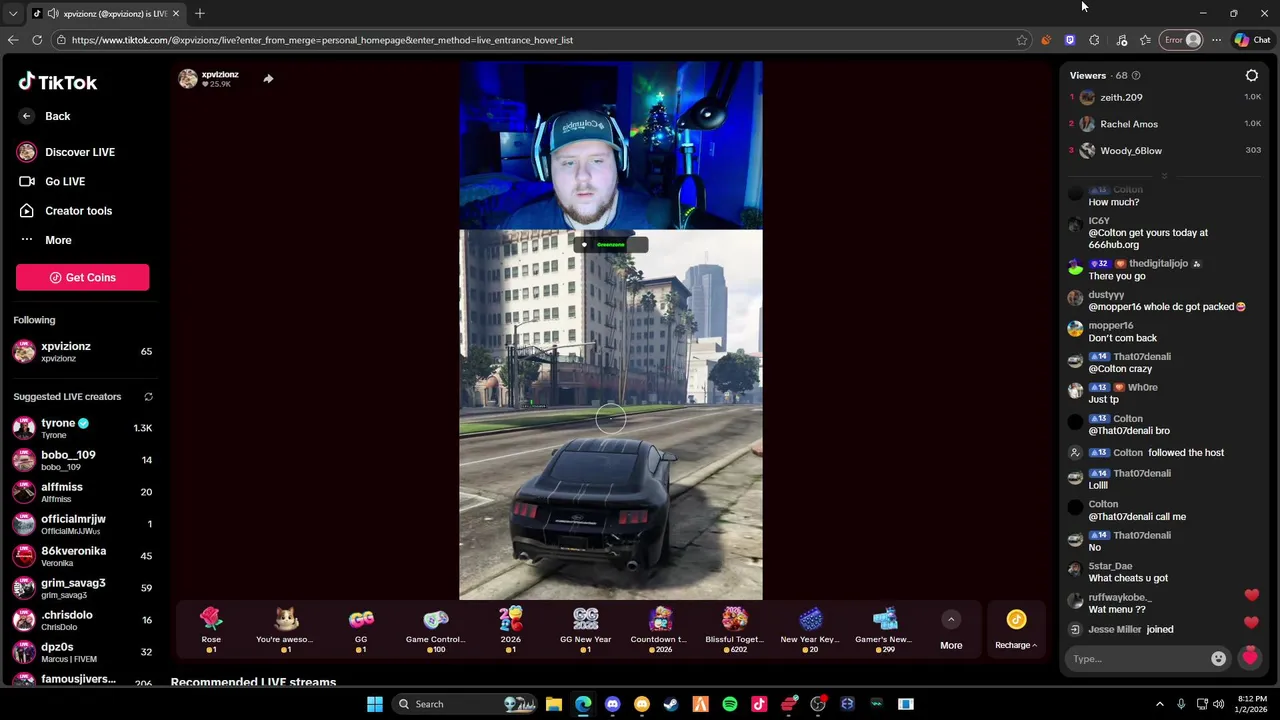Click thedigitaljojo username in chat
This screenshot has width=1280, height=720.
(x=1158, y=264)
